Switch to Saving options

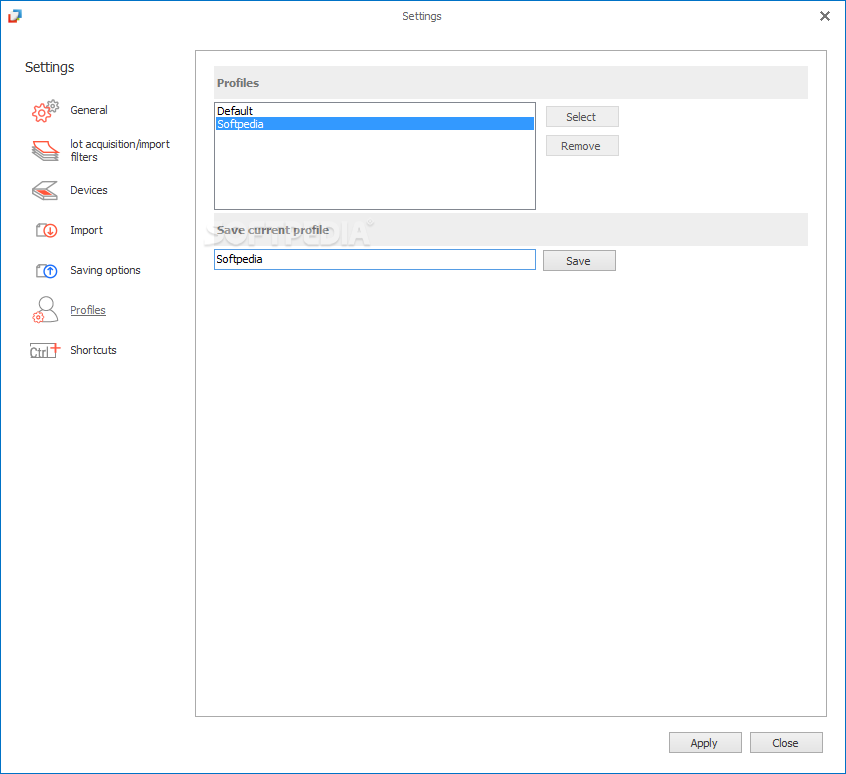105,270
